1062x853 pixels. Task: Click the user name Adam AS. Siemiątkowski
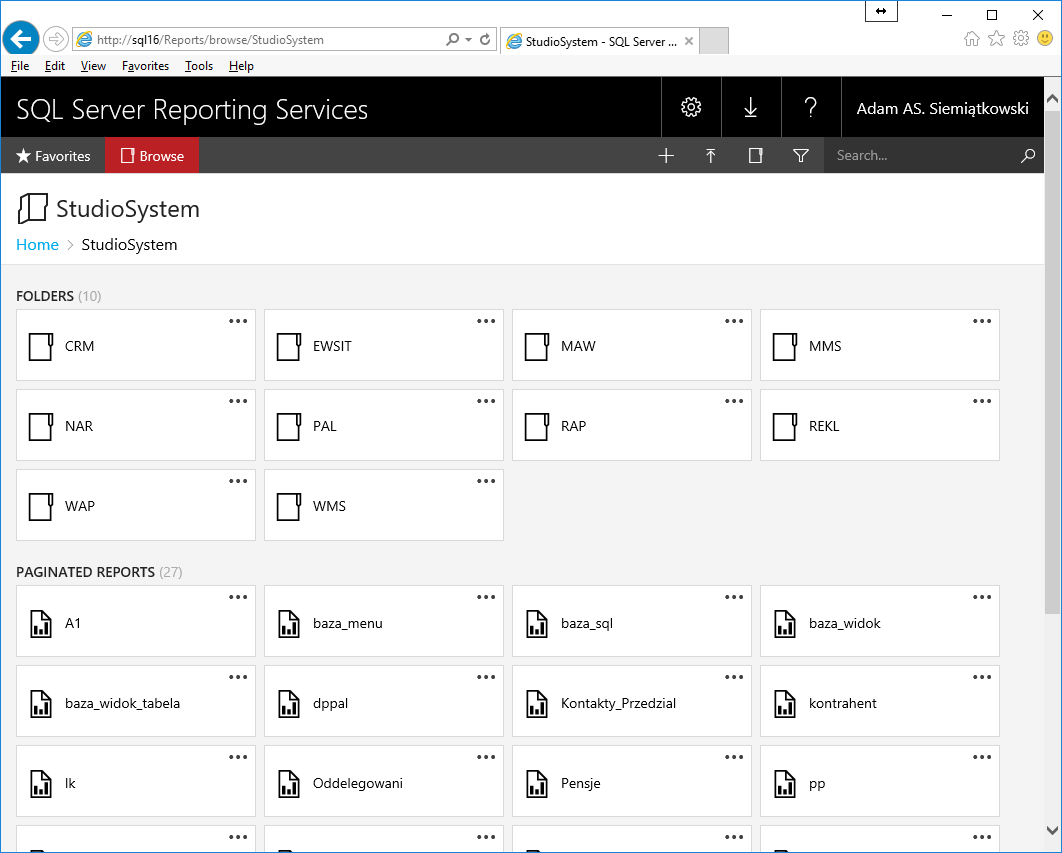(942, 108)
